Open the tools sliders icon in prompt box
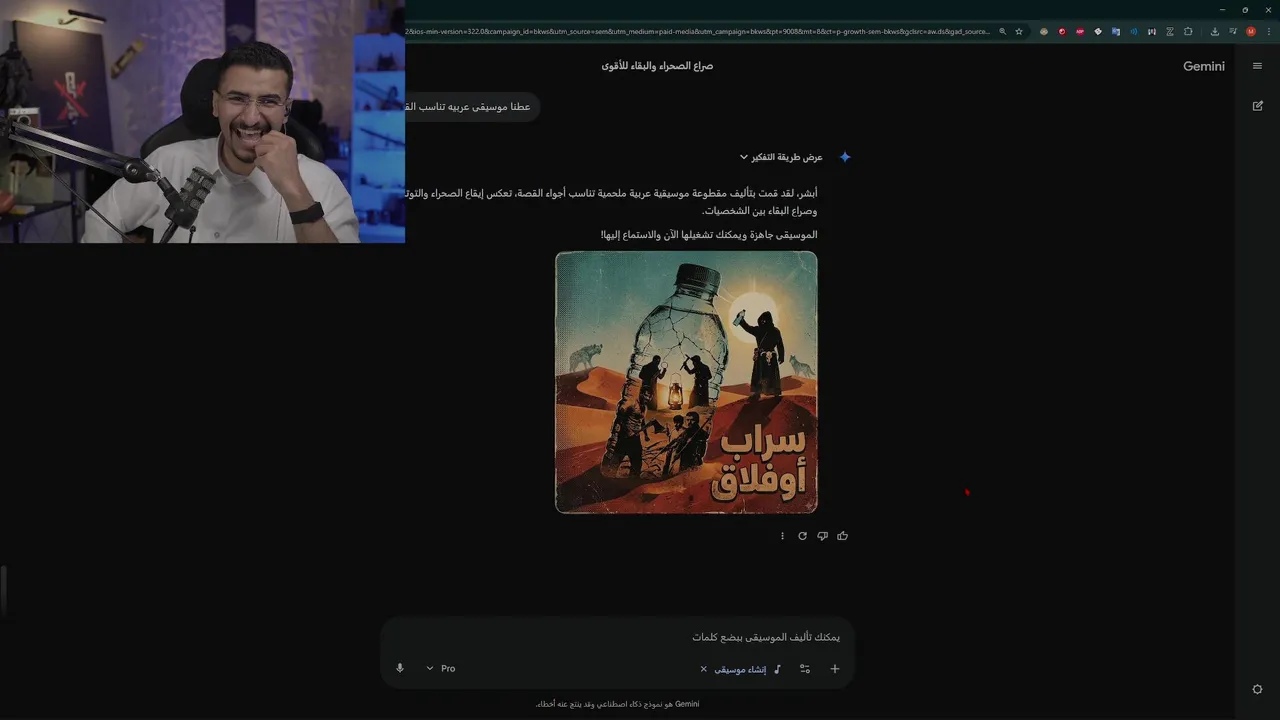 tap(805, 668)
